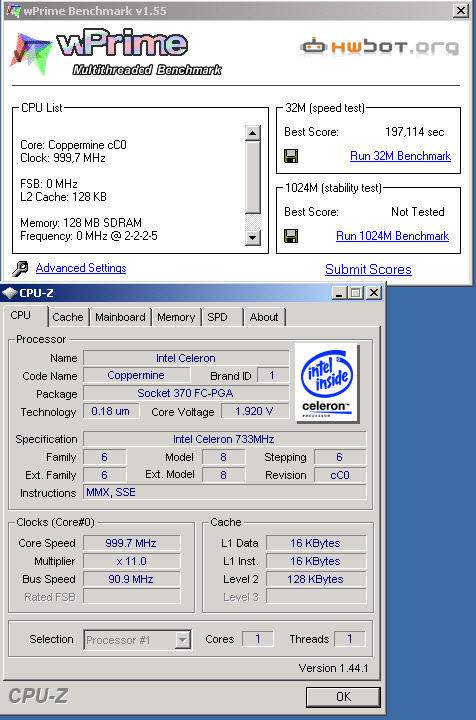476x720 pixels.
Task: Click the cC0 revision value
Action: [x=340, y=475]
